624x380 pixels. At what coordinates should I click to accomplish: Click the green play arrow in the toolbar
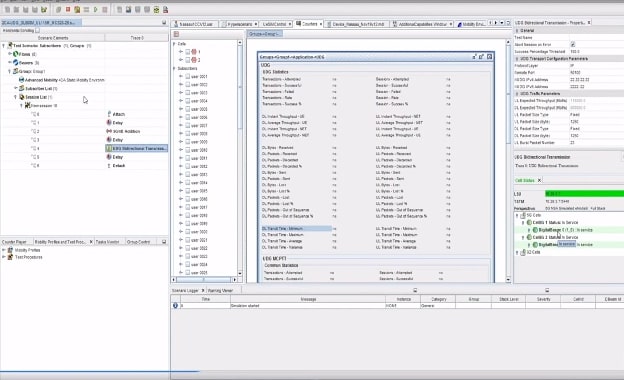coord(96,9)
